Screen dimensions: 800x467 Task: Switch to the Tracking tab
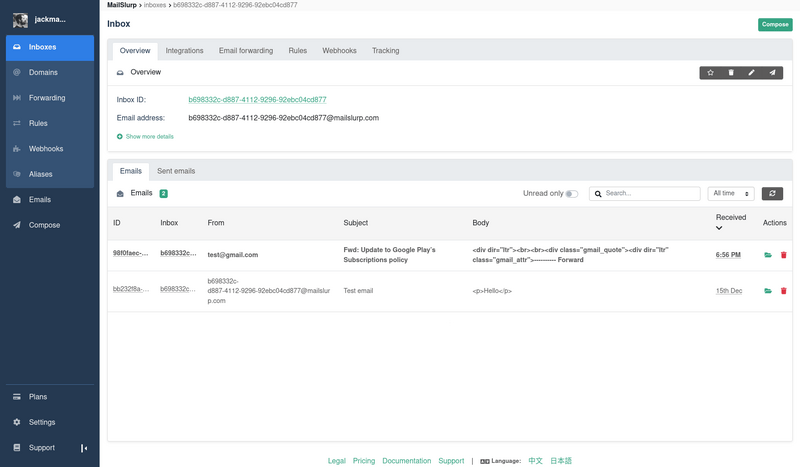click(385, 51)
